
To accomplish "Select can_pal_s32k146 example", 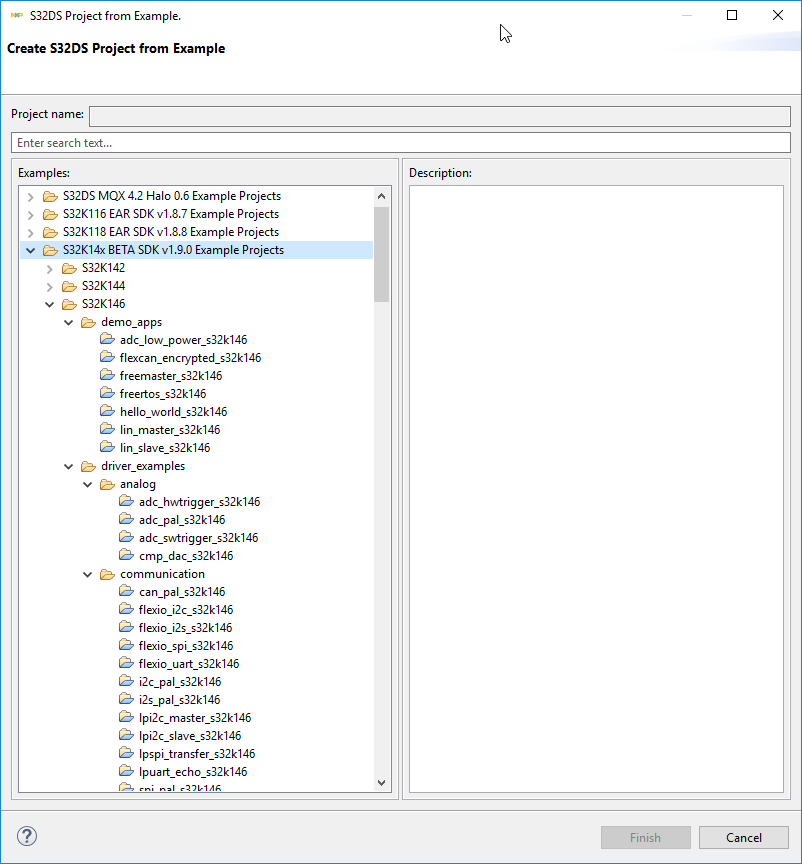I will [182, 591].
